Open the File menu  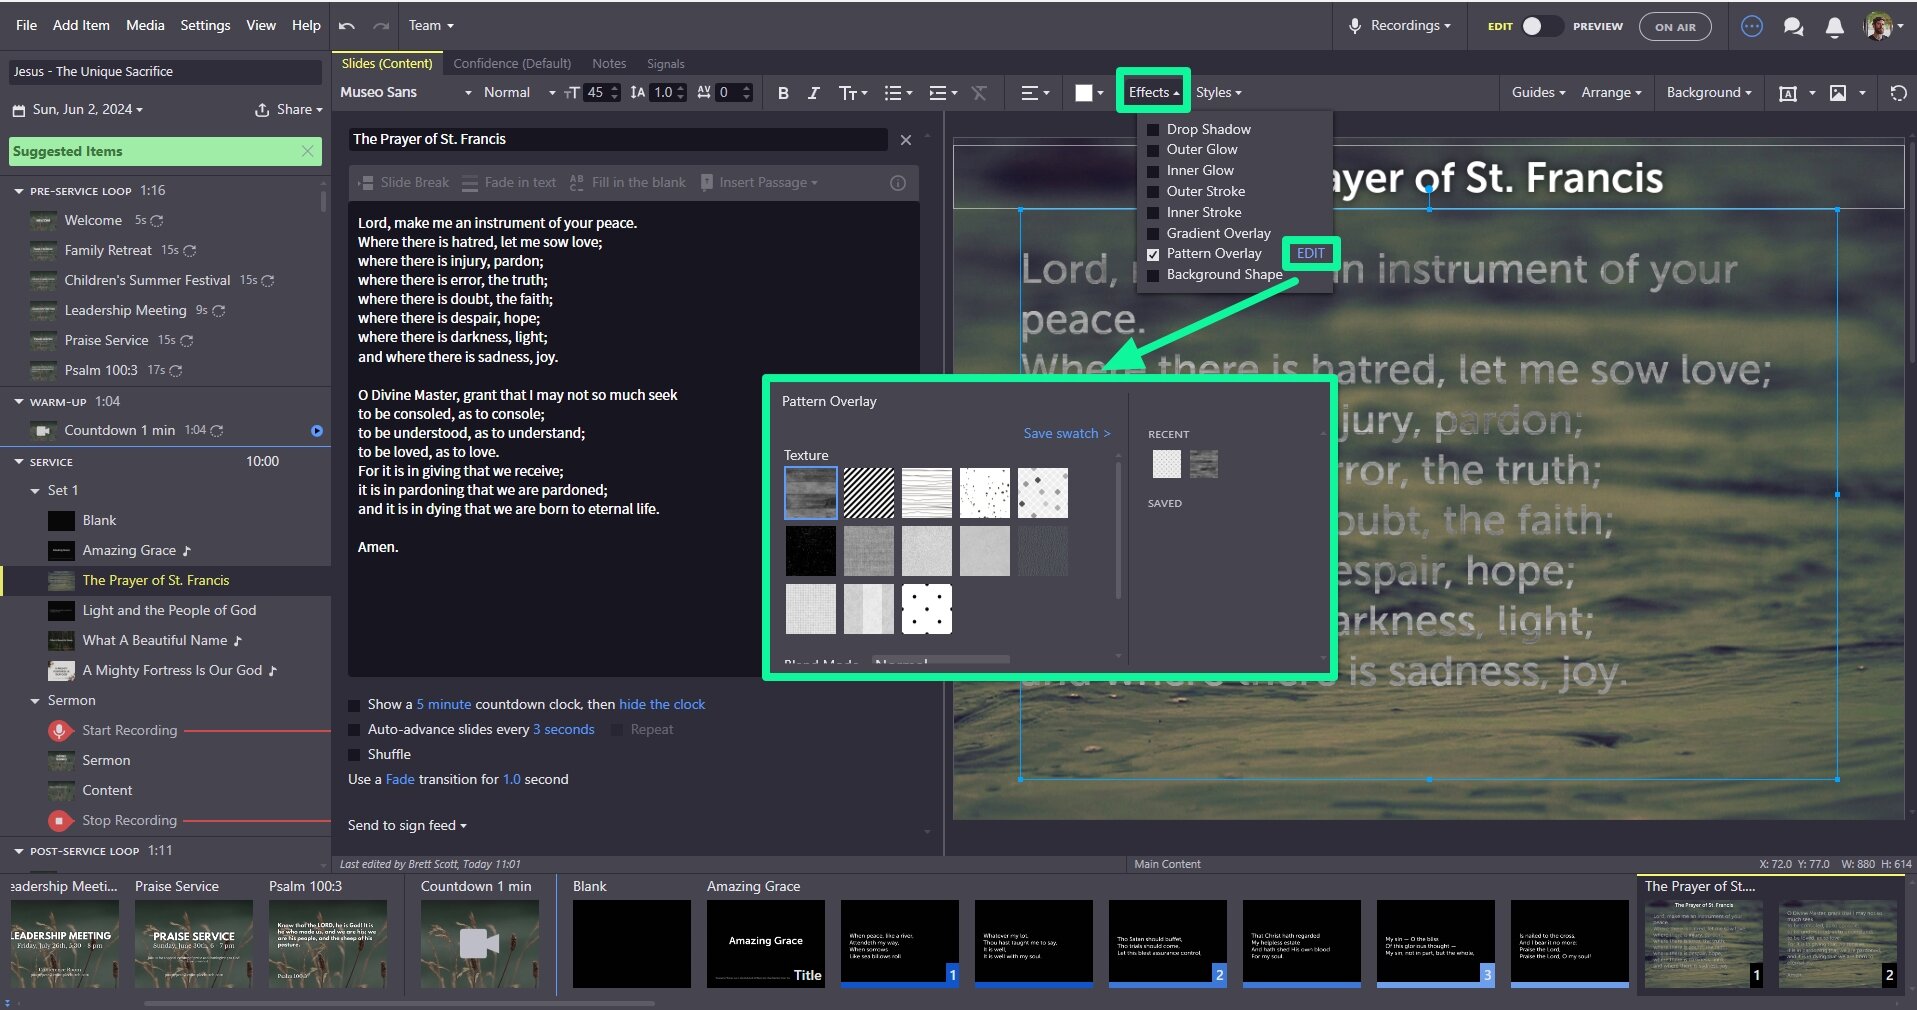tap(27, 26)
